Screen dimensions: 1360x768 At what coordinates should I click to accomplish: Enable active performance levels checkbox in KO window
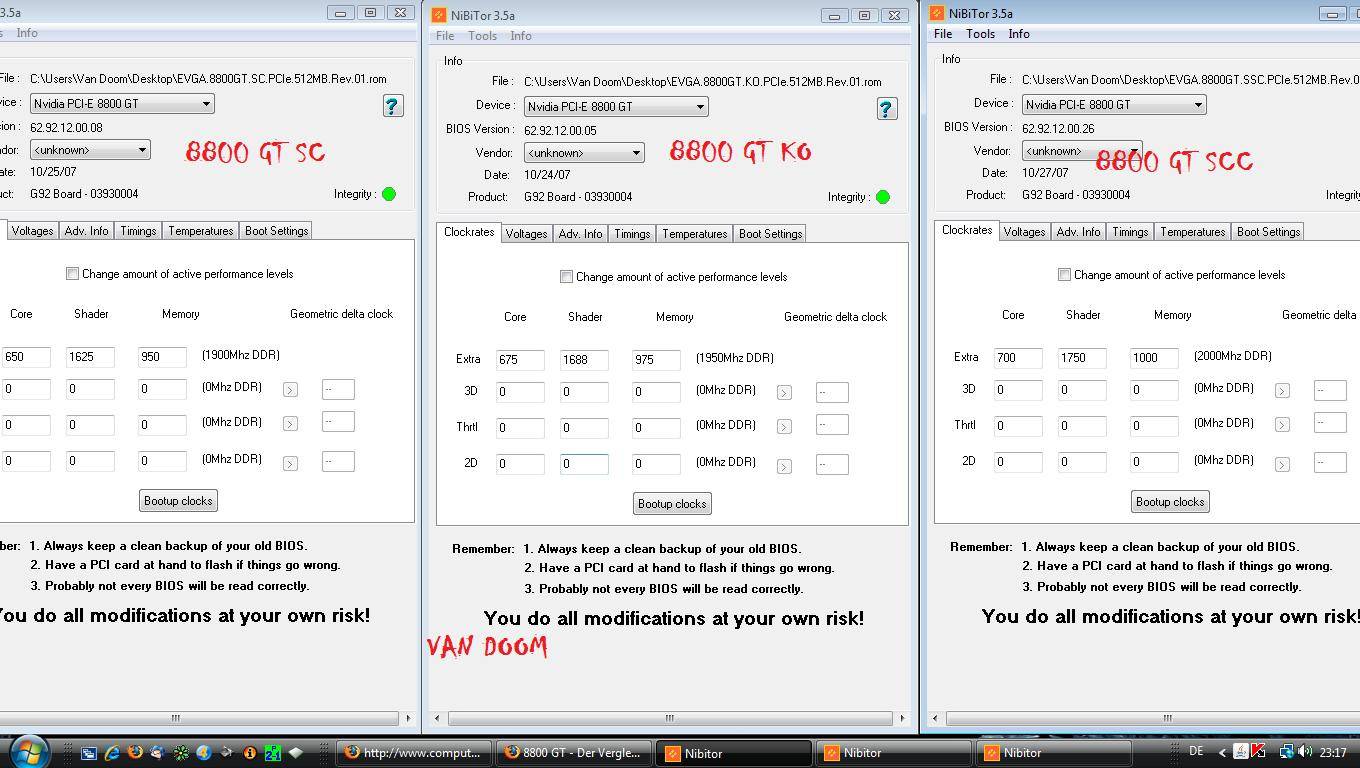coord(566,277)
